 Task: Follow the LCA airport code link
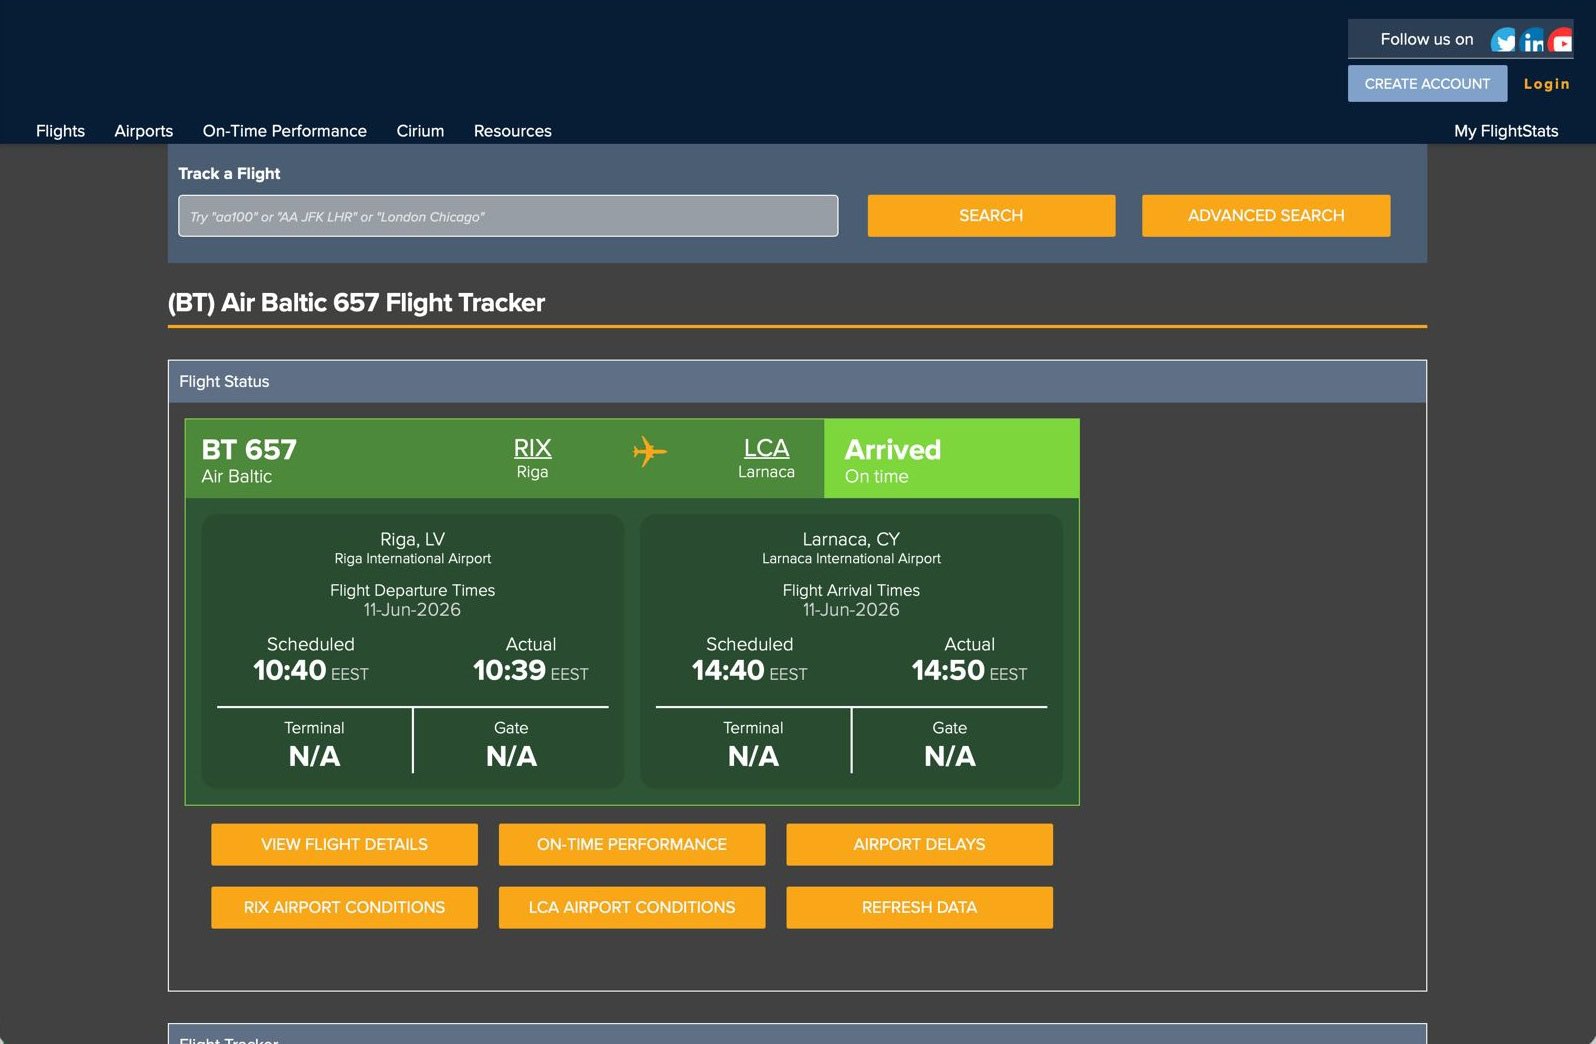(x=766, y=448)
